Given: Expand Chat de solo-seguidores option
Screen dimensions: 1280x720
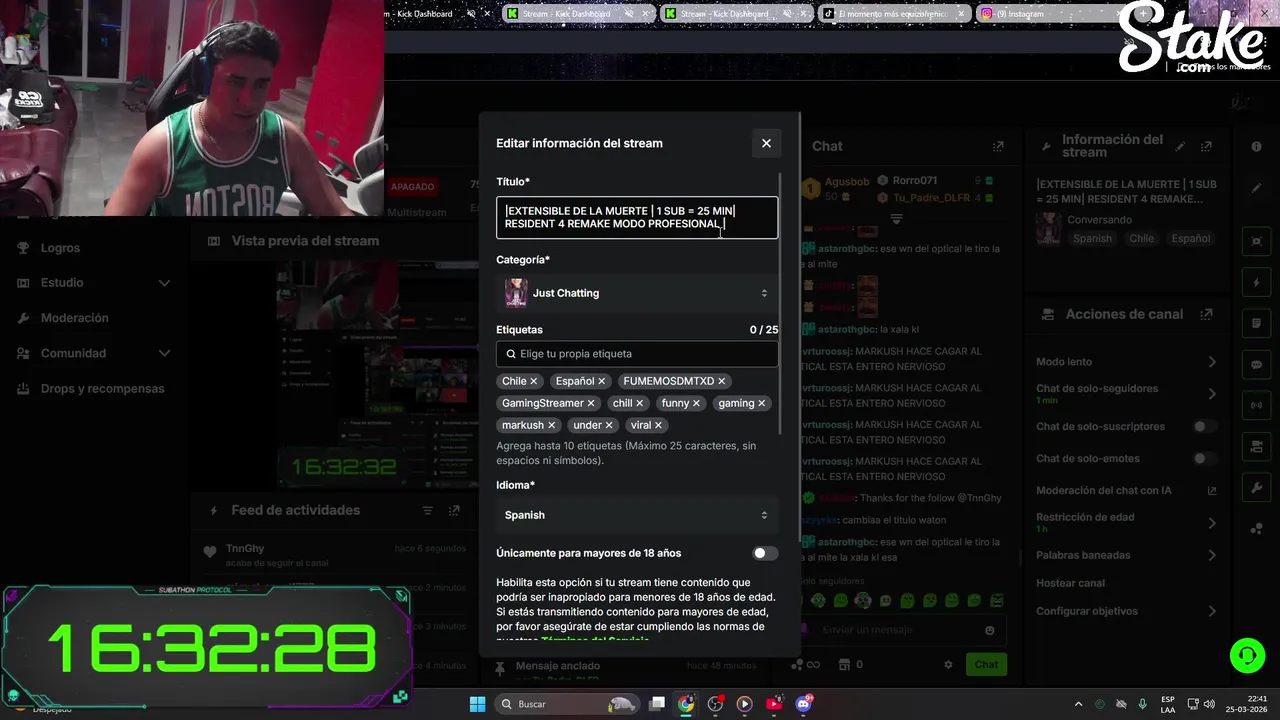Looking at the screenshot, I should click(x=1212, y=393).
